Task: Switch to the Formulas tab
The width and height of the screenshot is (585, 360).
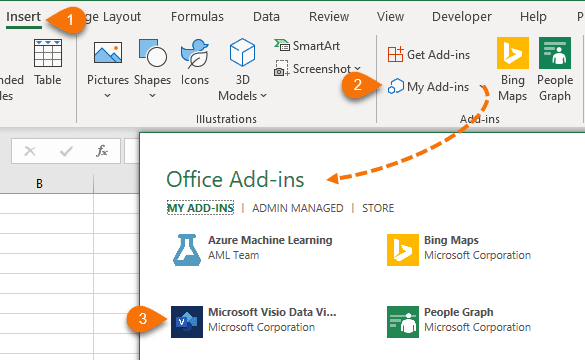Action: [197, 17]
